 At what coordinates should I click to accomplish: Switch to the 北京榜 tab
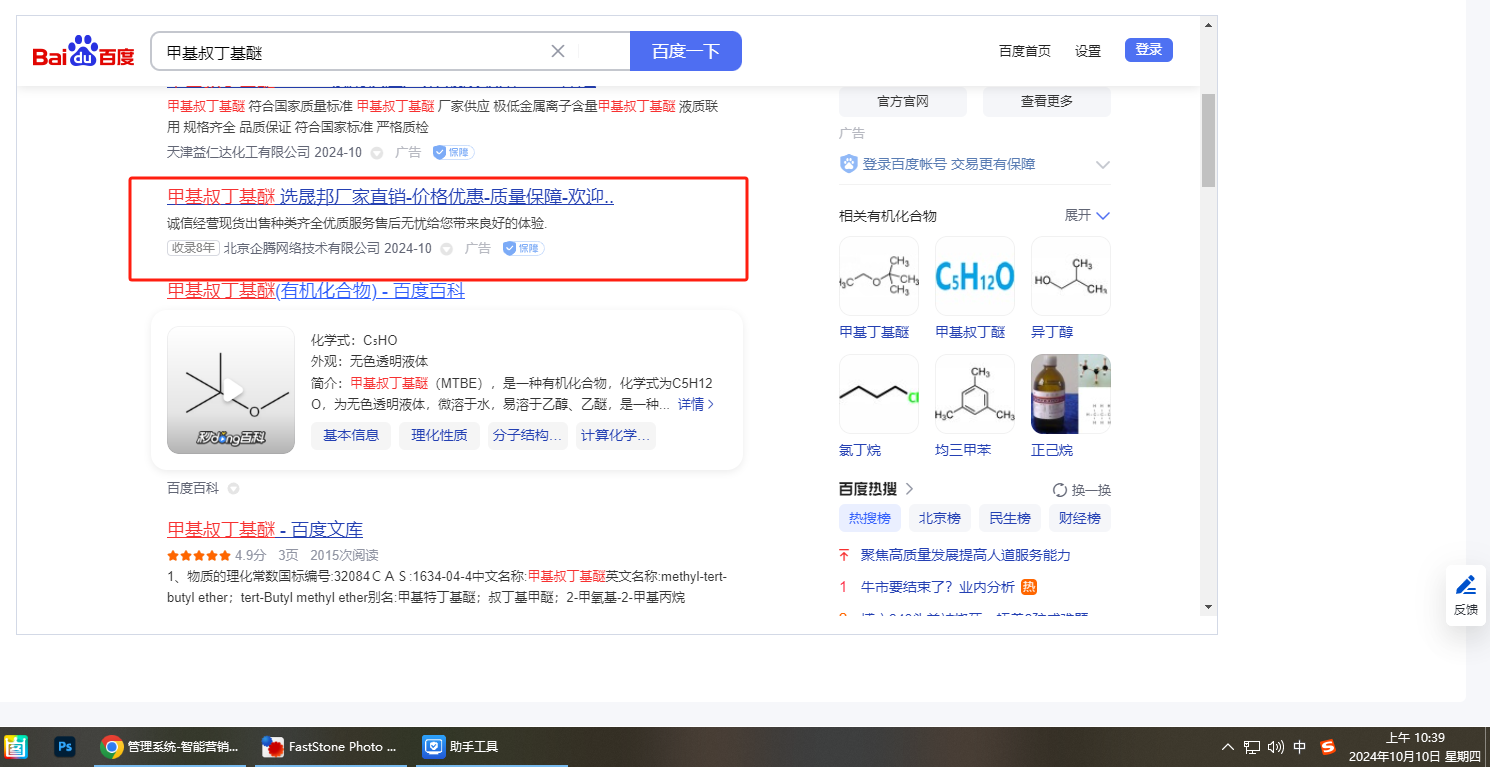point(939,518)
